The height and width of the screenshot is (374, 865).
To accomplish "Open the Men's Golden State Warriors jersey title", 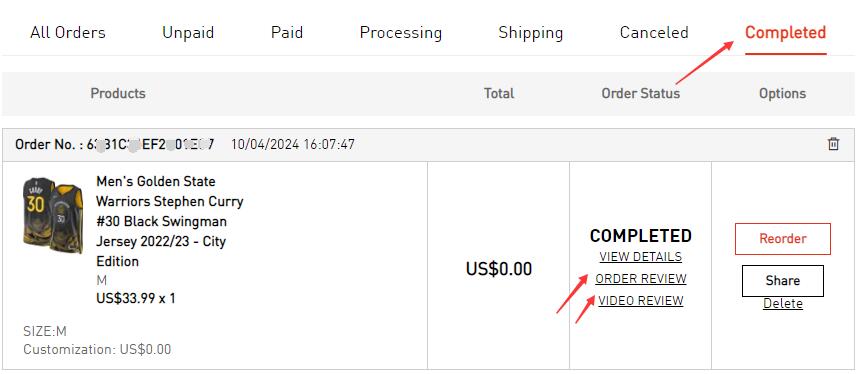I will 170,221.
